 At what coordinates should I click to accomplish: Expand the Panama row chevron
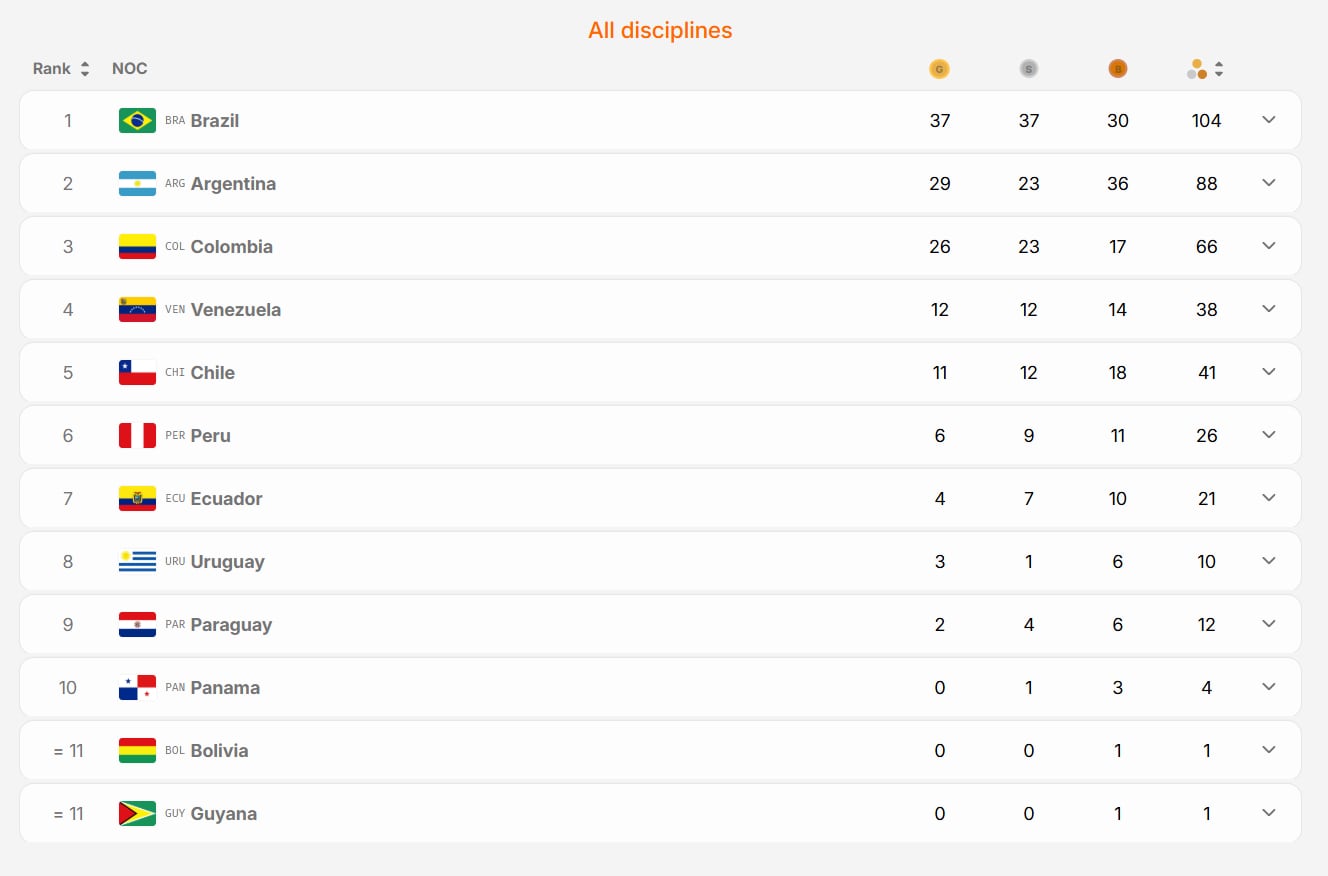(x=1269, y=687)
